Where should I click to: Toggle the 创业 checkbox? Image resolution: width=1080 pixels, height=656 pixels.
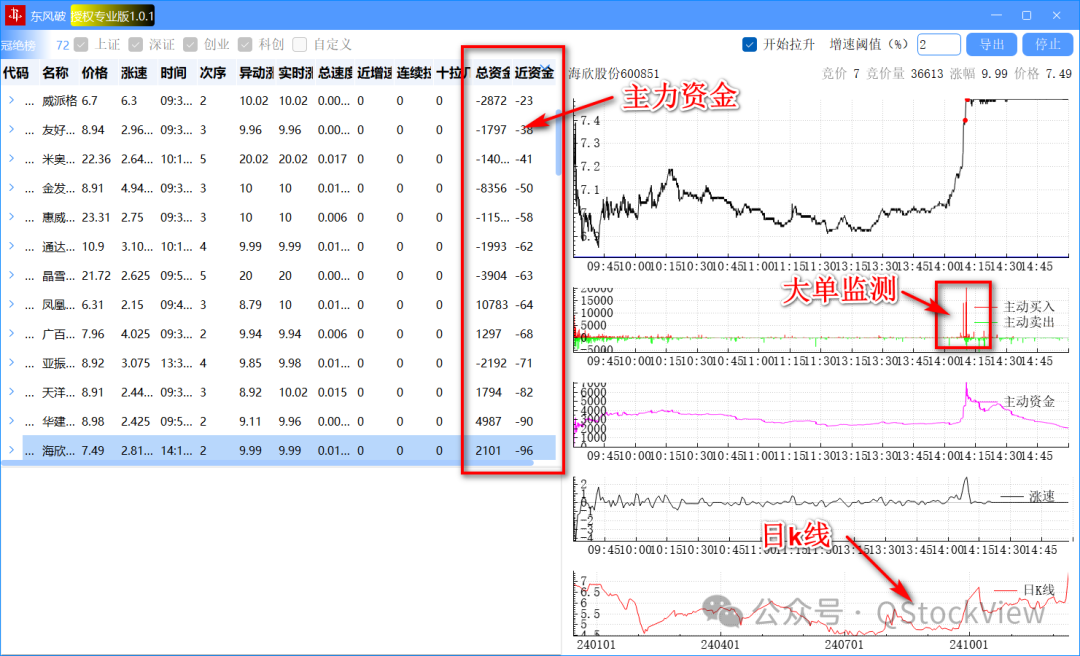[x=190, y=45]
